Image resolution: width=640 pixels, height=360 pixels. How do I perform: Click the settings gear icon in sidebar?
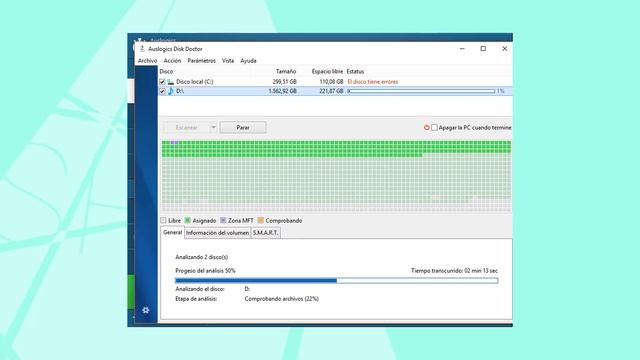(x=146, y=310)
